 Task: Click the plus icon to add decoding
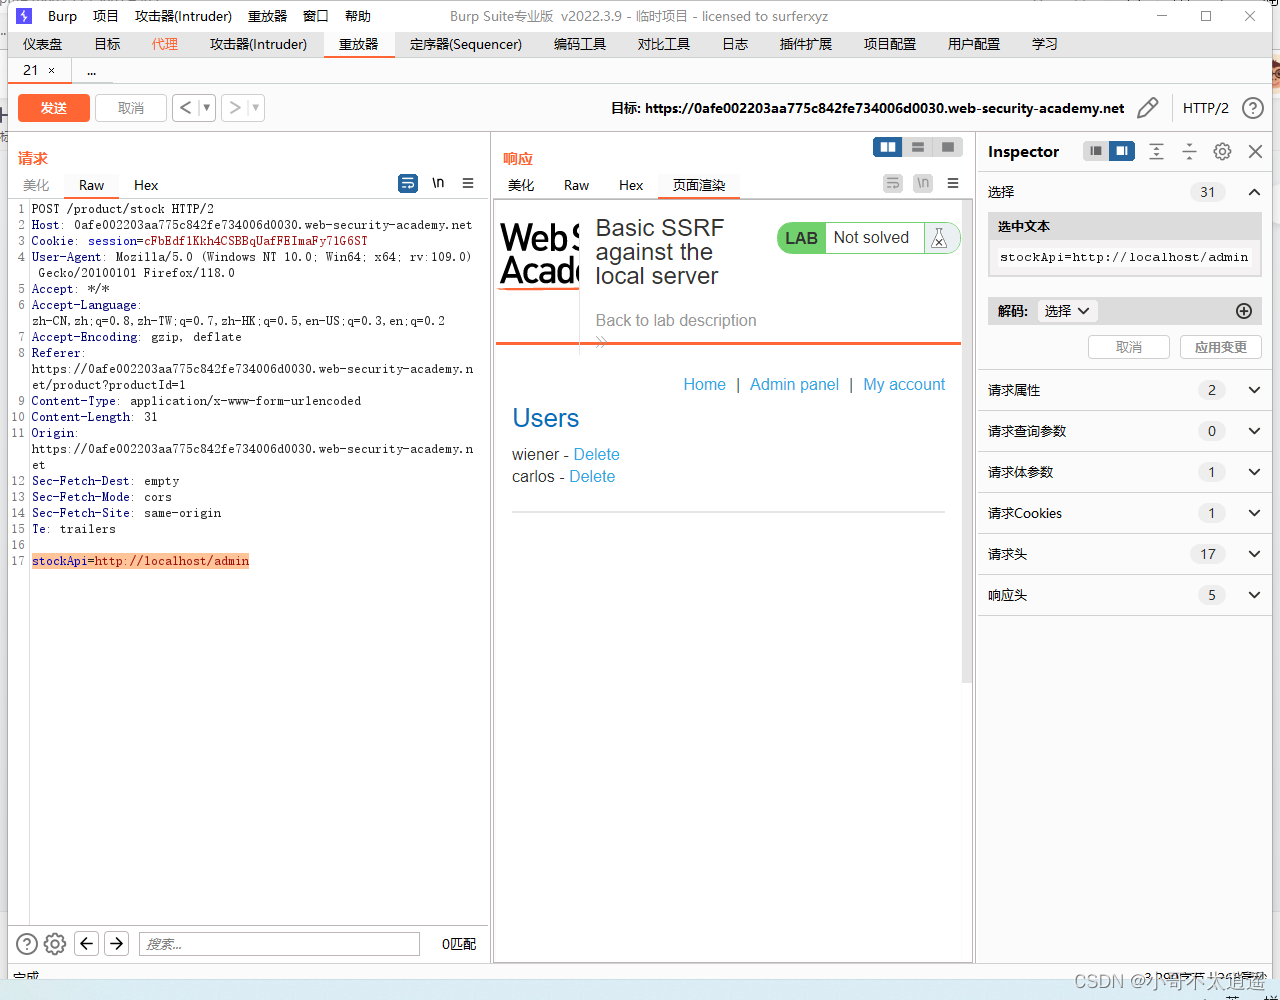[x=1244, y=311]
